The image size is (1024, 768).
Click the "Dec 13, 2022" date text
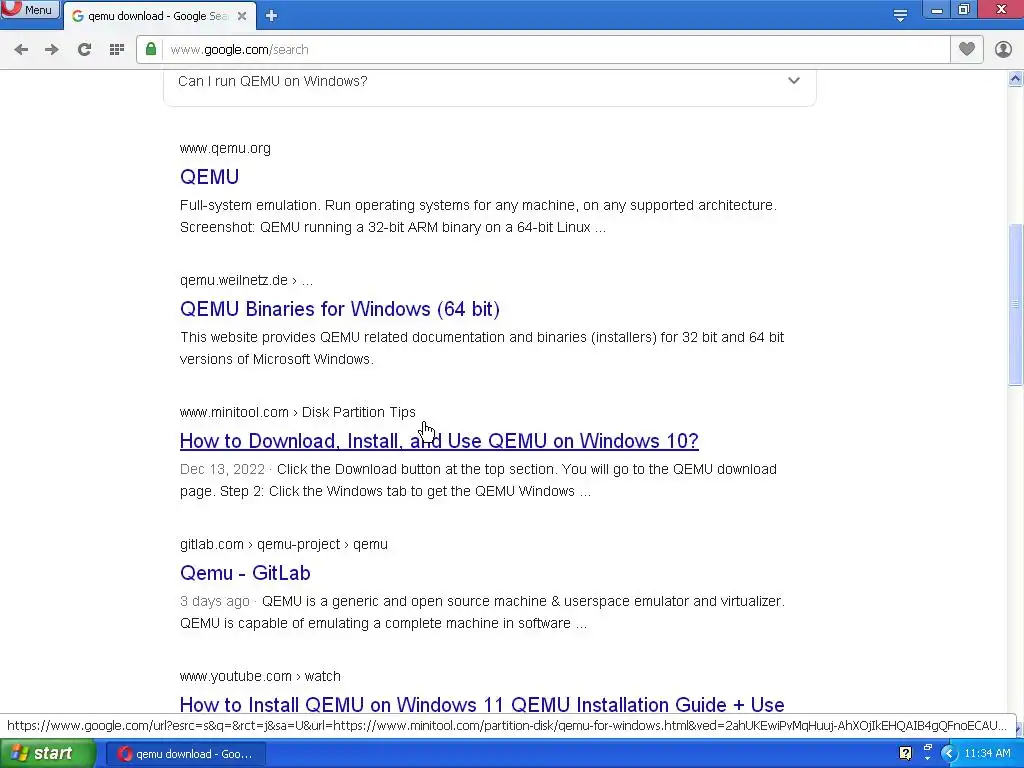(222, 470)
